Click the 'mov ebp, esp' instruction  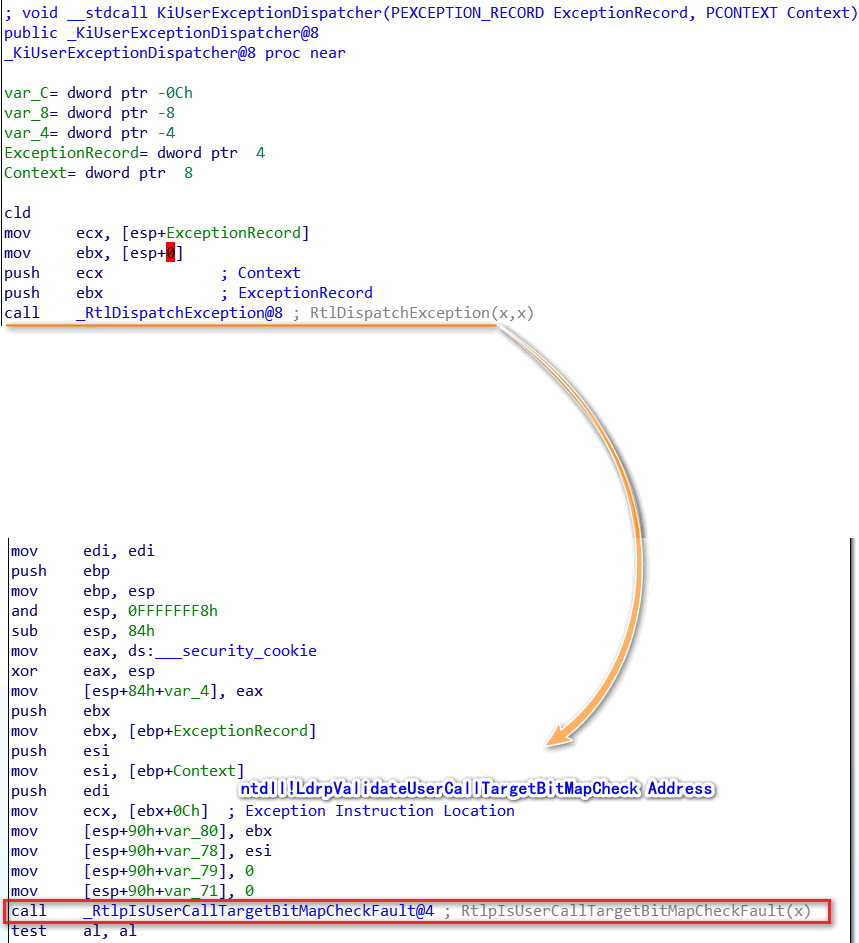pos(82,591)
